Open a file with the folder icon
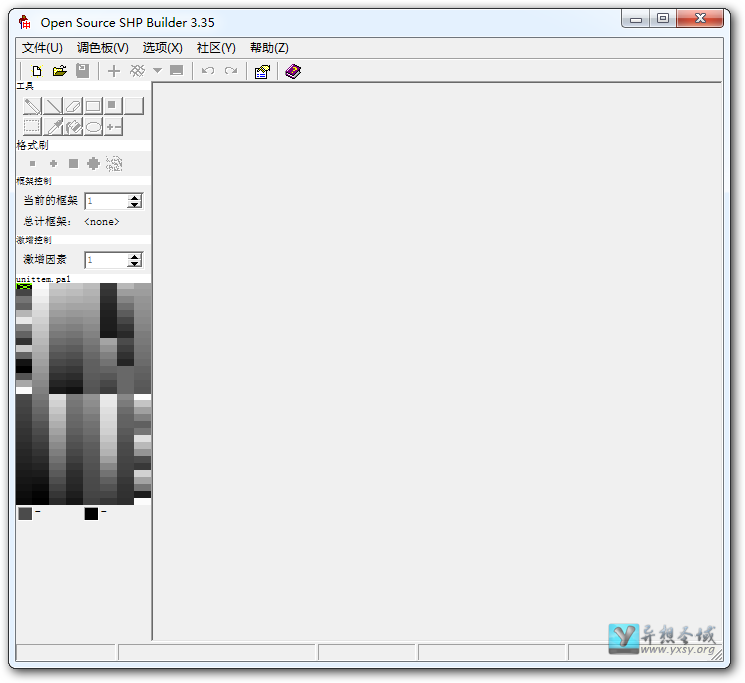The width and height of the screenshot is (745, 683). click(x=60, y=71)
